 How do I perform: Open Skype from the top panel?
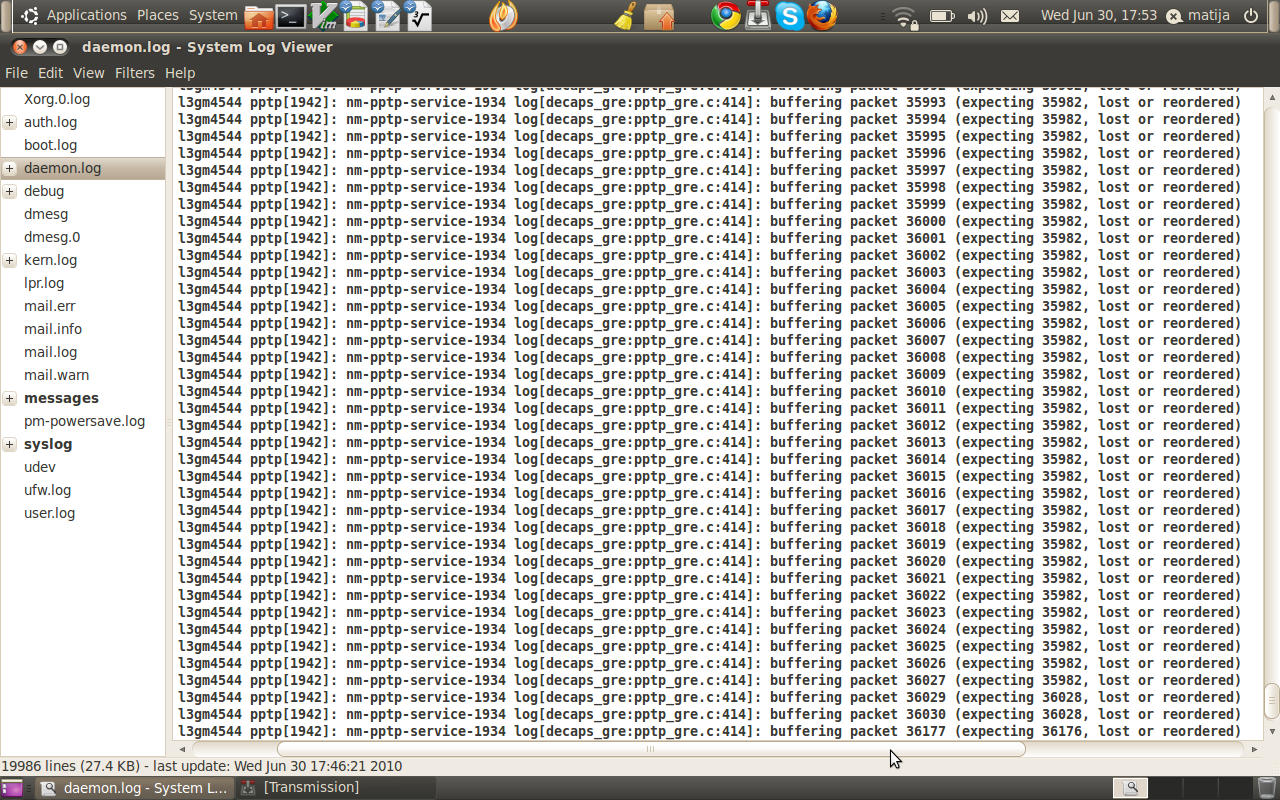790,16
